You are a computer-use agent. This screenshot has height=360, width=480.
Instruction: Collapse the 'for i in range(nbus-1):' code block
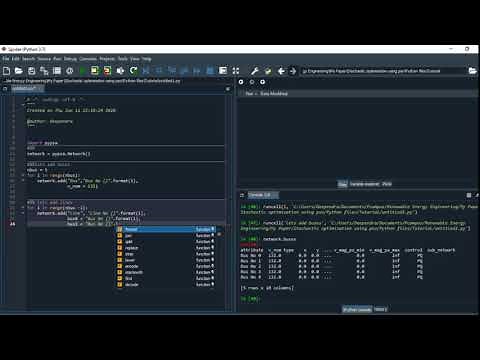(23, 207)
